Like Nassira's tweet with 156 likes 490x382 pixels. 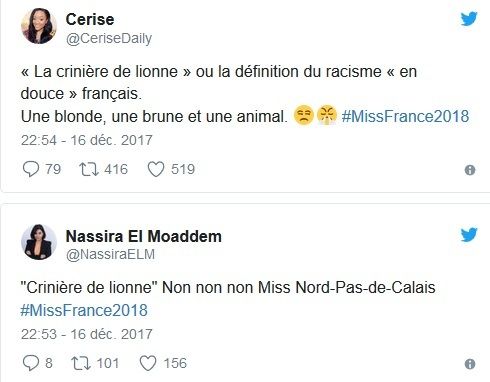click(x=148, y=363)
